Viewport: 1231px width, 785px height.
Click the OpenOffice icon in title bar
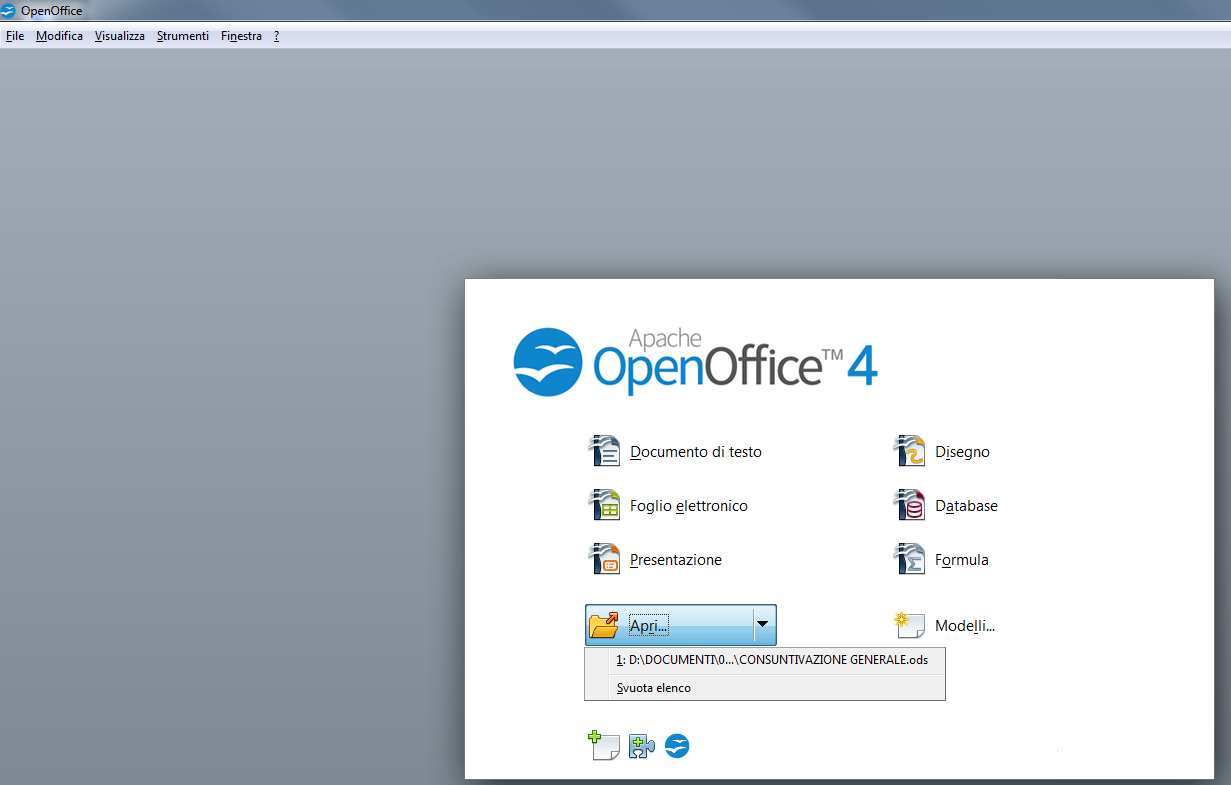[x=8, y=11]
